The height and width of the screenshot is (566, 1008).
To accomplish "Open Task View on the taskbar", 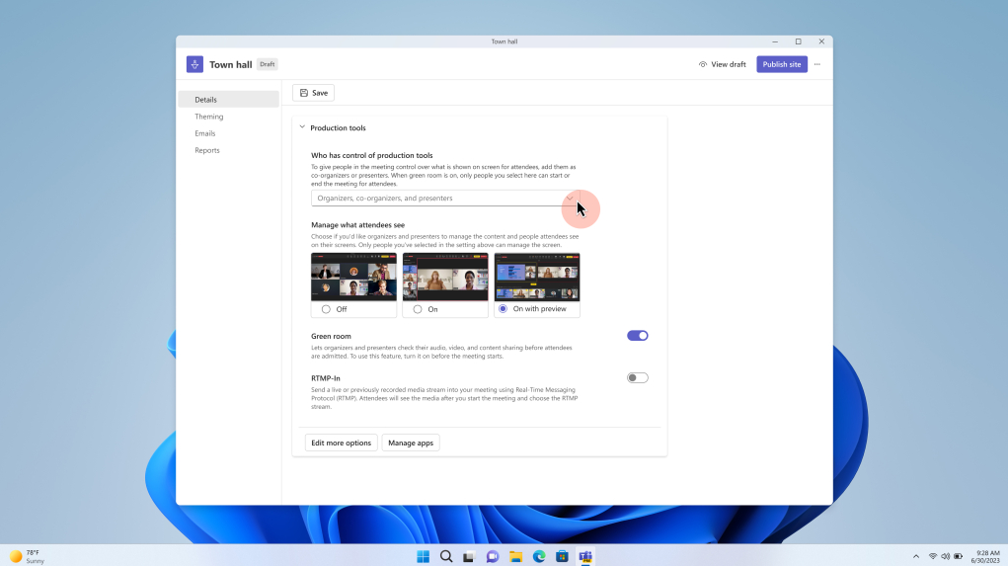I will (469, 556).
